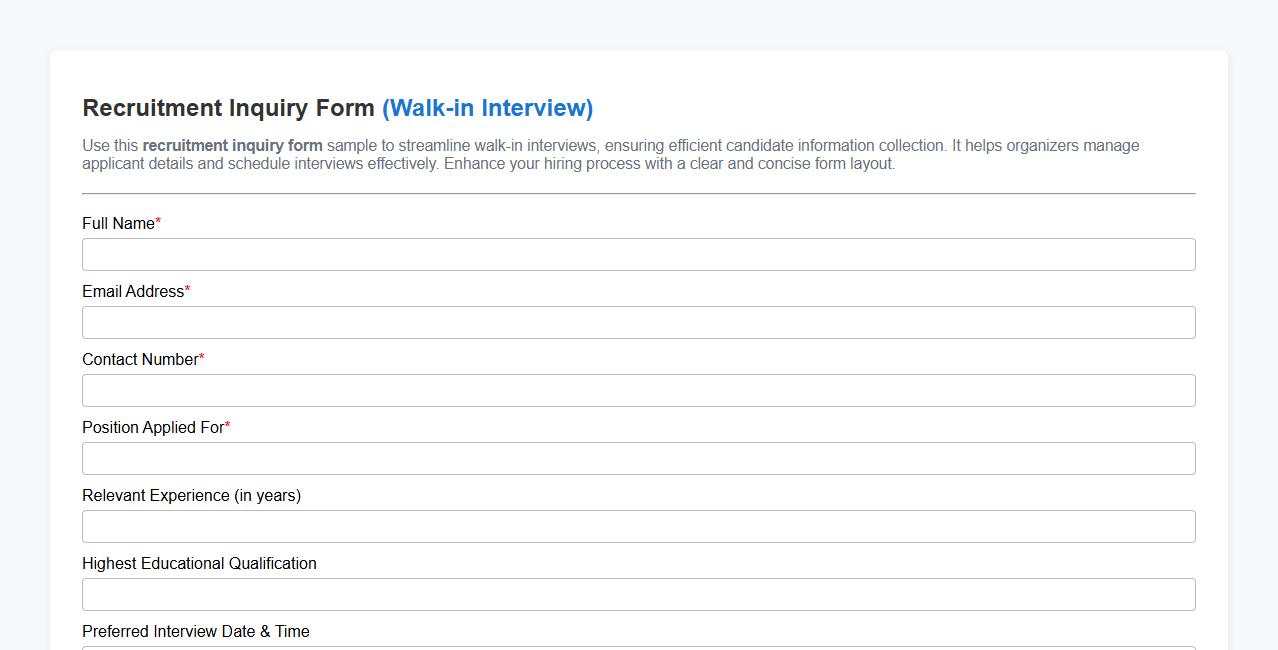Select the Position Applied For label
Viewport: 1278px width, 650px height.
151,427
